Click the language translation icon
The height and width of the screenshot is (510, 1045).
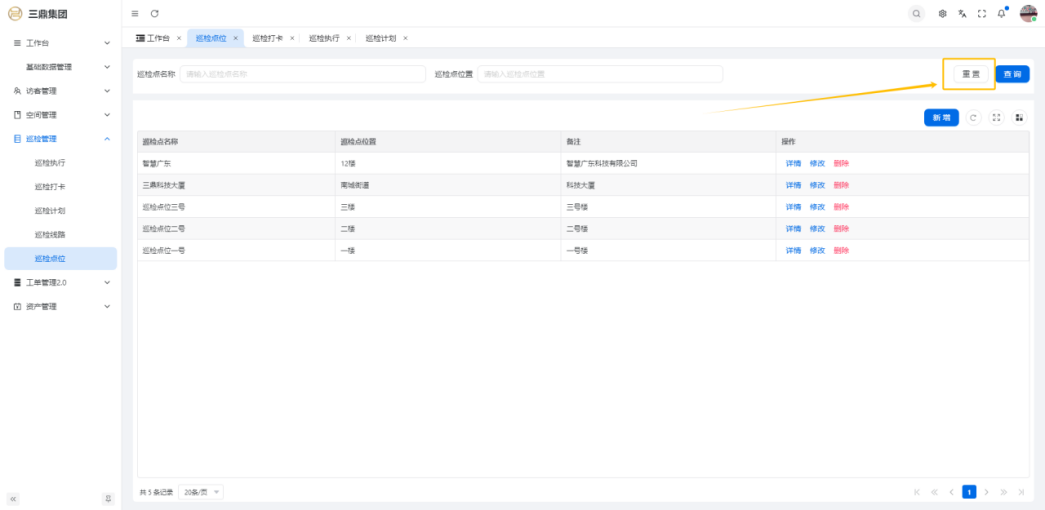pyautogui.click(x=962, y=13)
